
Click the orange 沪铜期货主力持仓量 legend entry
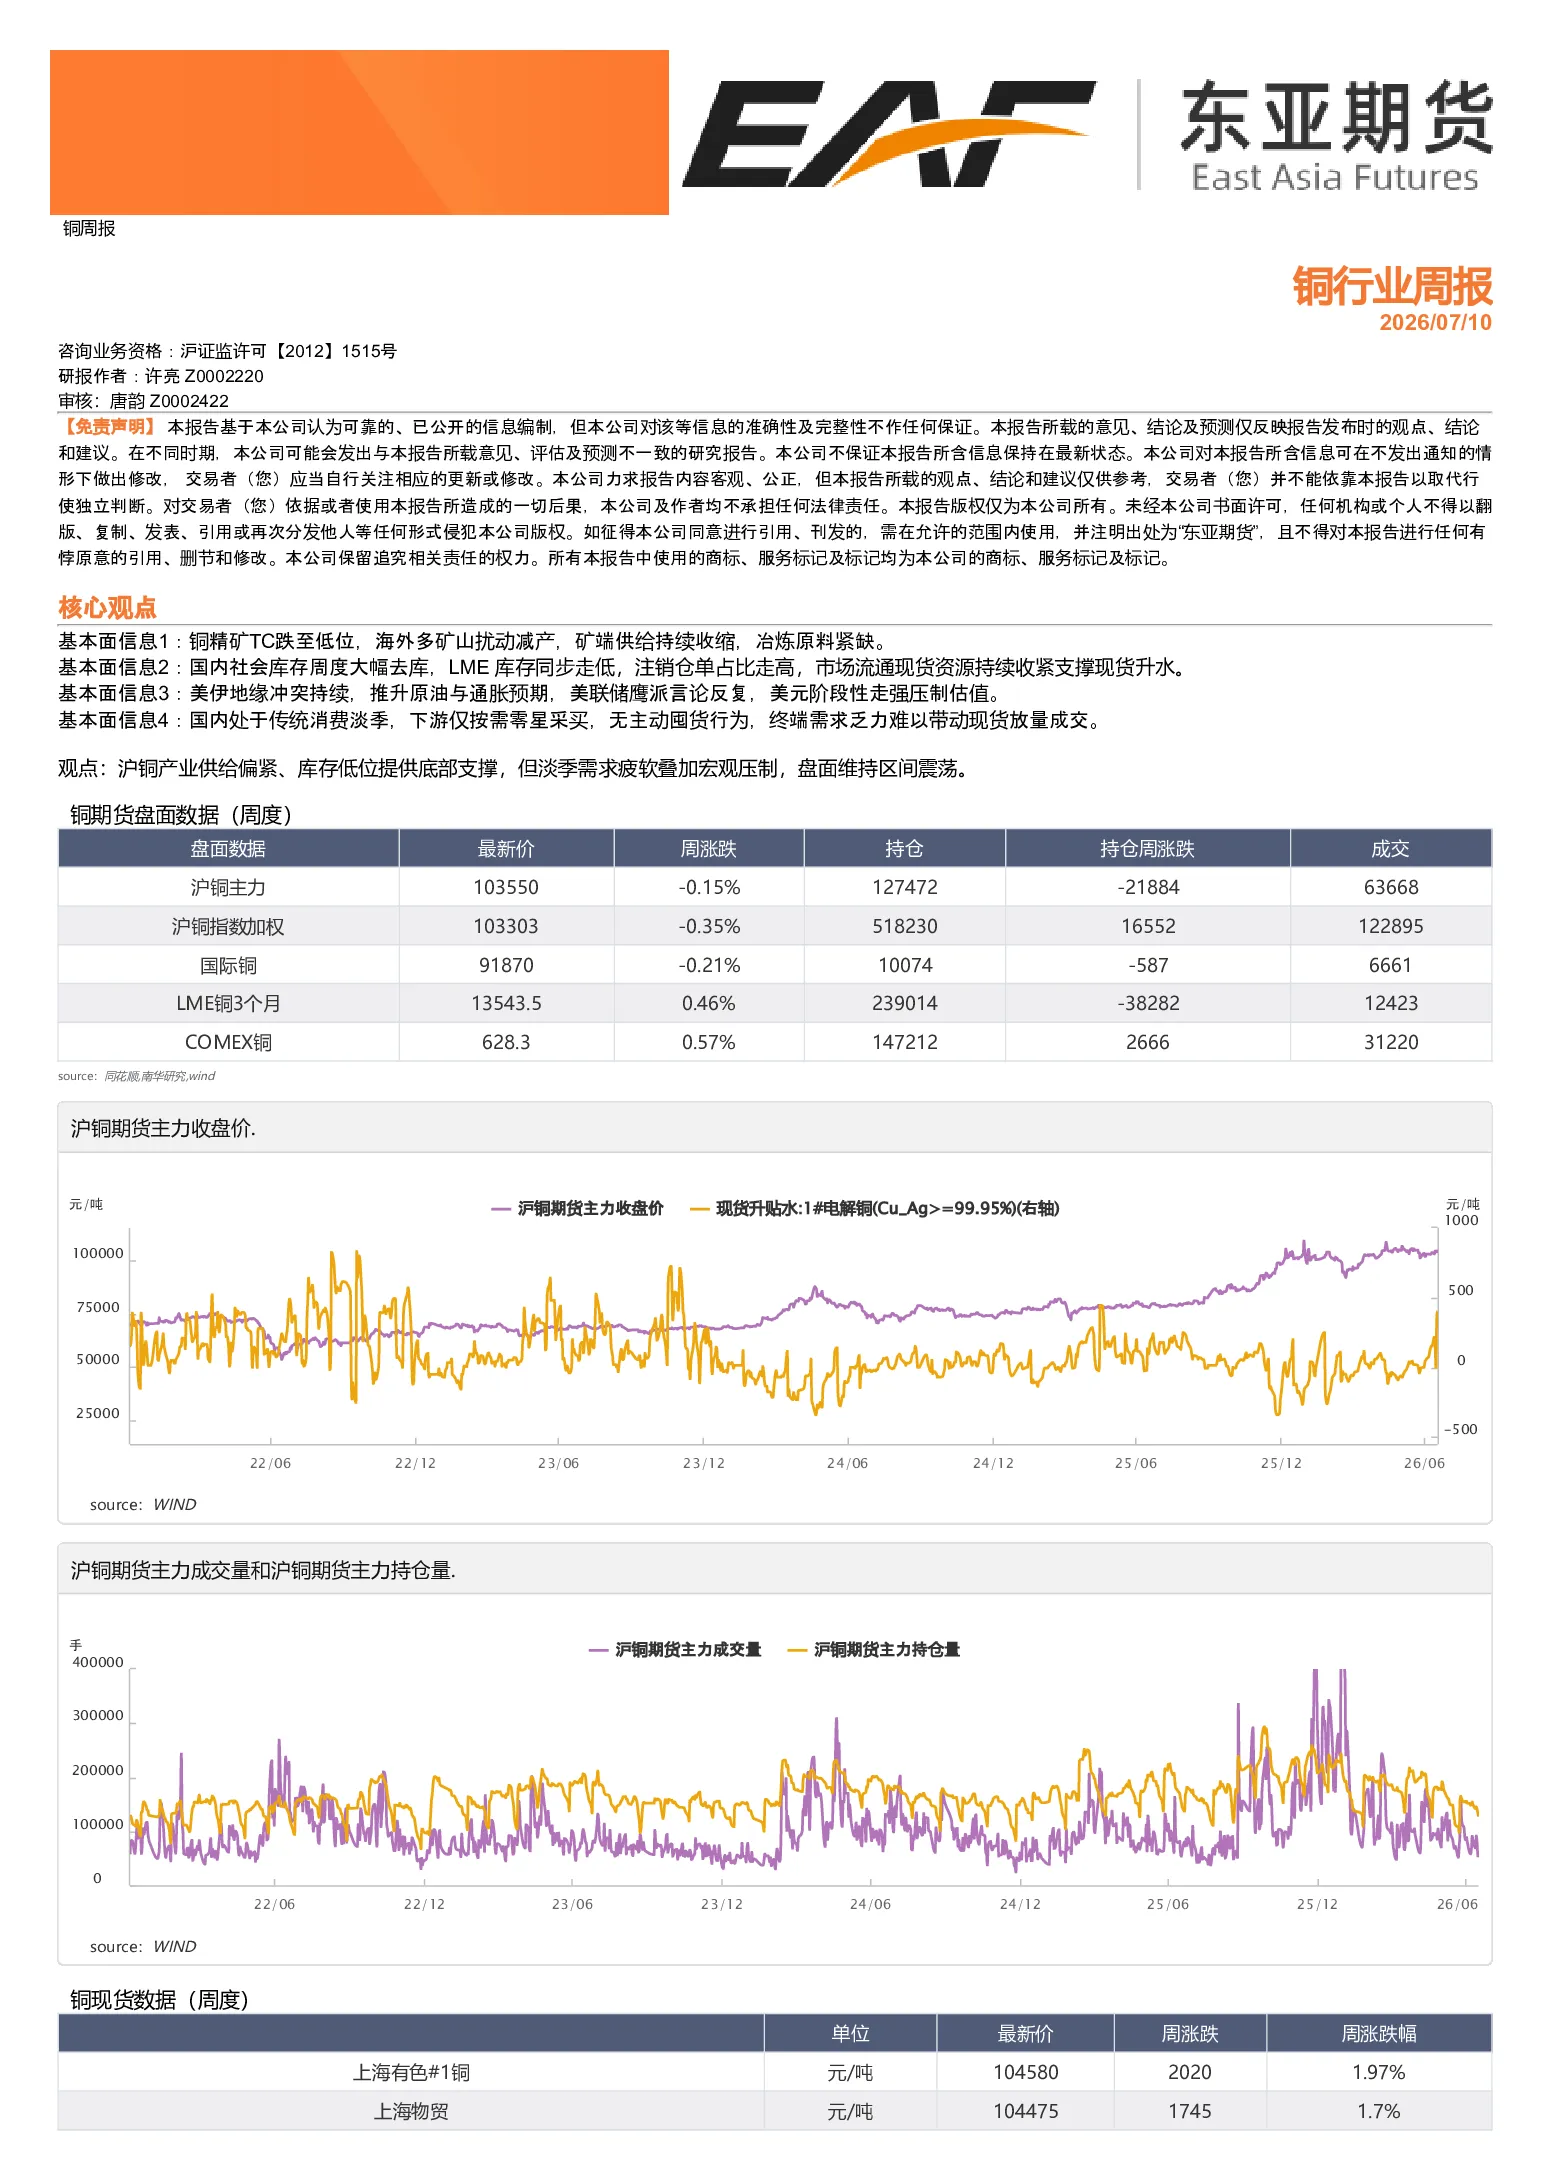[873, 1649]
